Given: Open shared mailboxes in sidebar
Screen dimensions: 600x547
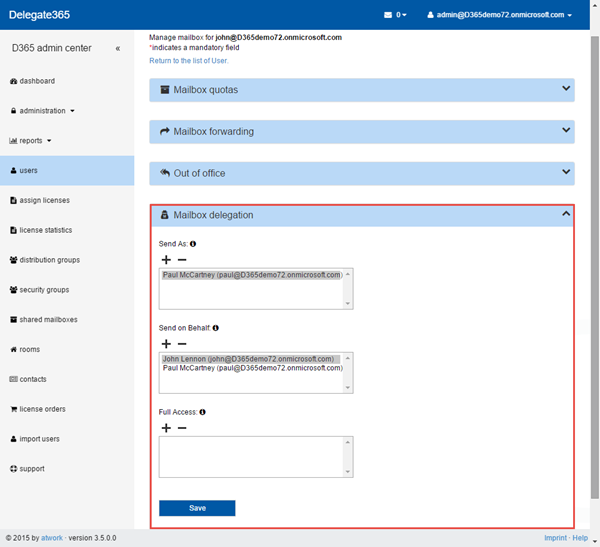Looking at the screenshot, I should 48,320.
